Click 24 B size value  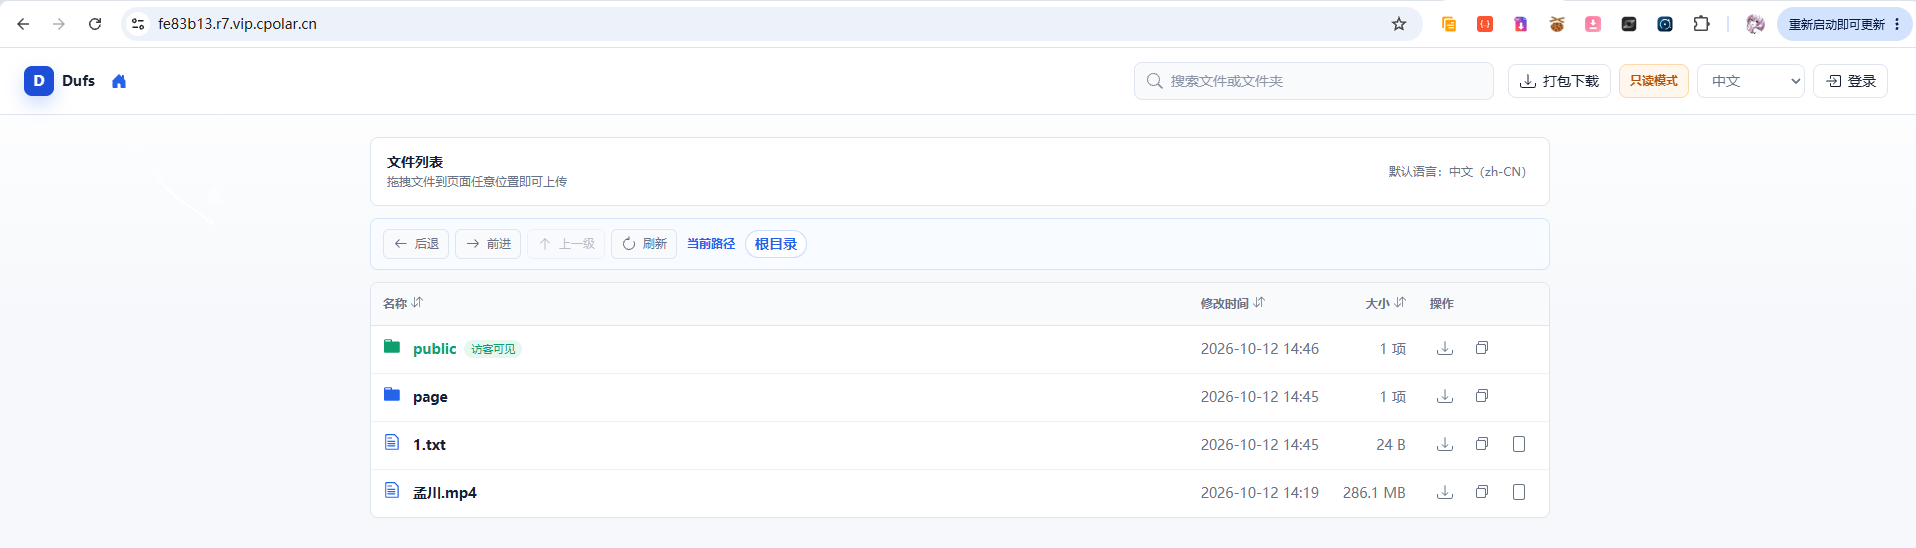click(1391, 445)
